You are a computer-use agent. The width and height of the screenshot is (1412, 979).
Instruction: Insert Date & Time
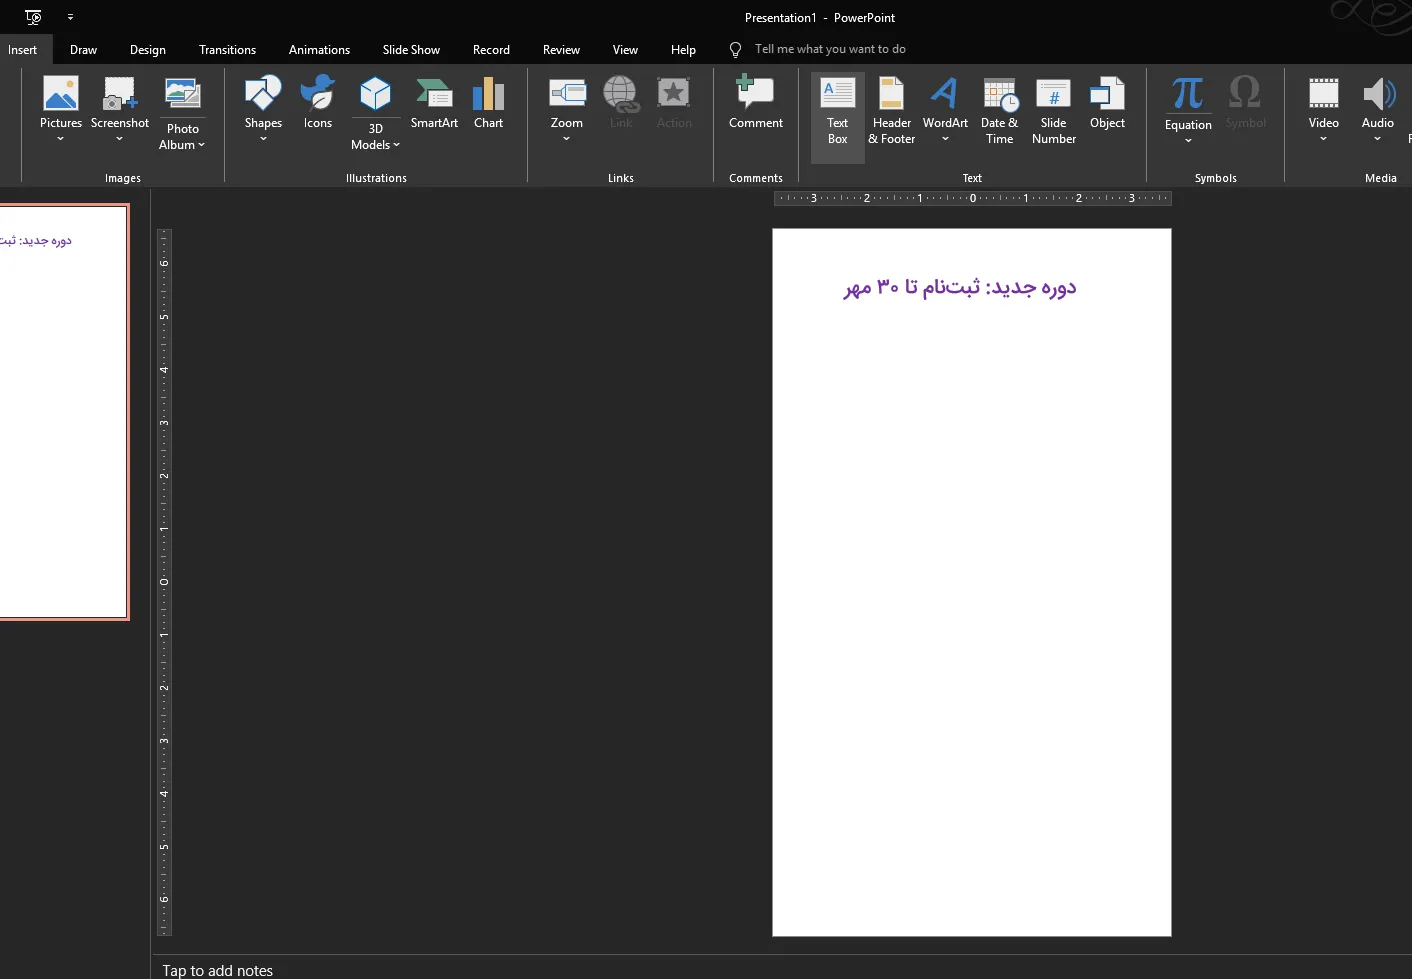tap(999, 113)
